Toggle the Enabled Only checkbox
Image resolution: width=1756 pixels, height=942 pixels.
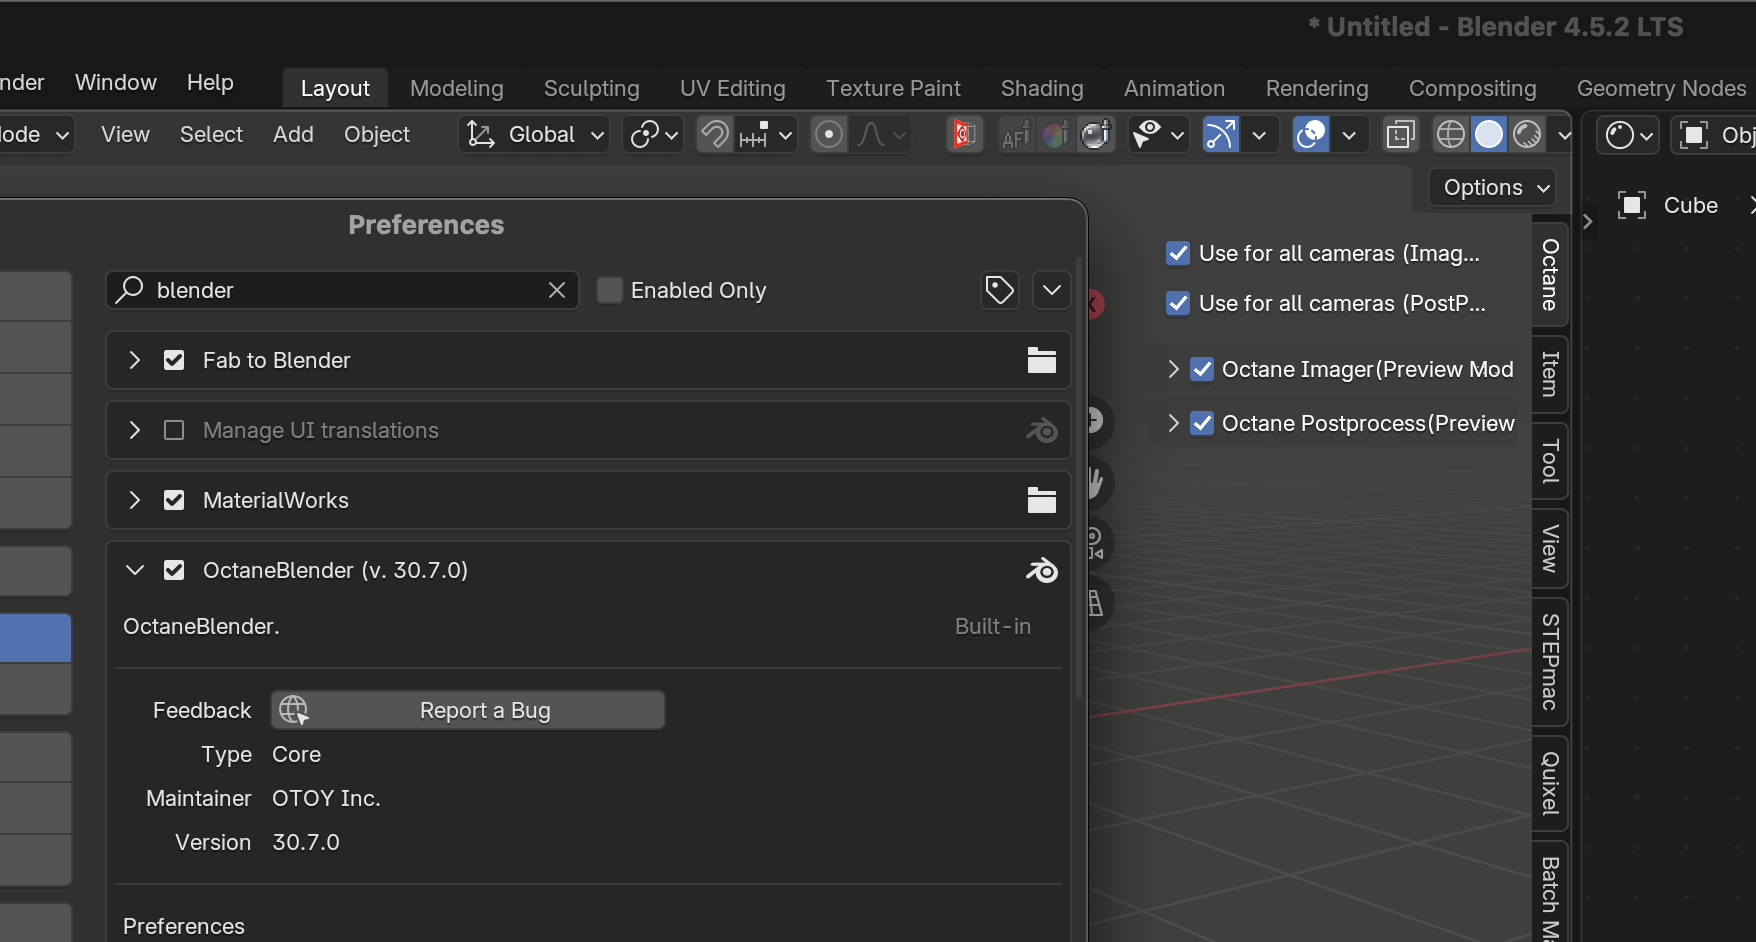coord(610,290)
